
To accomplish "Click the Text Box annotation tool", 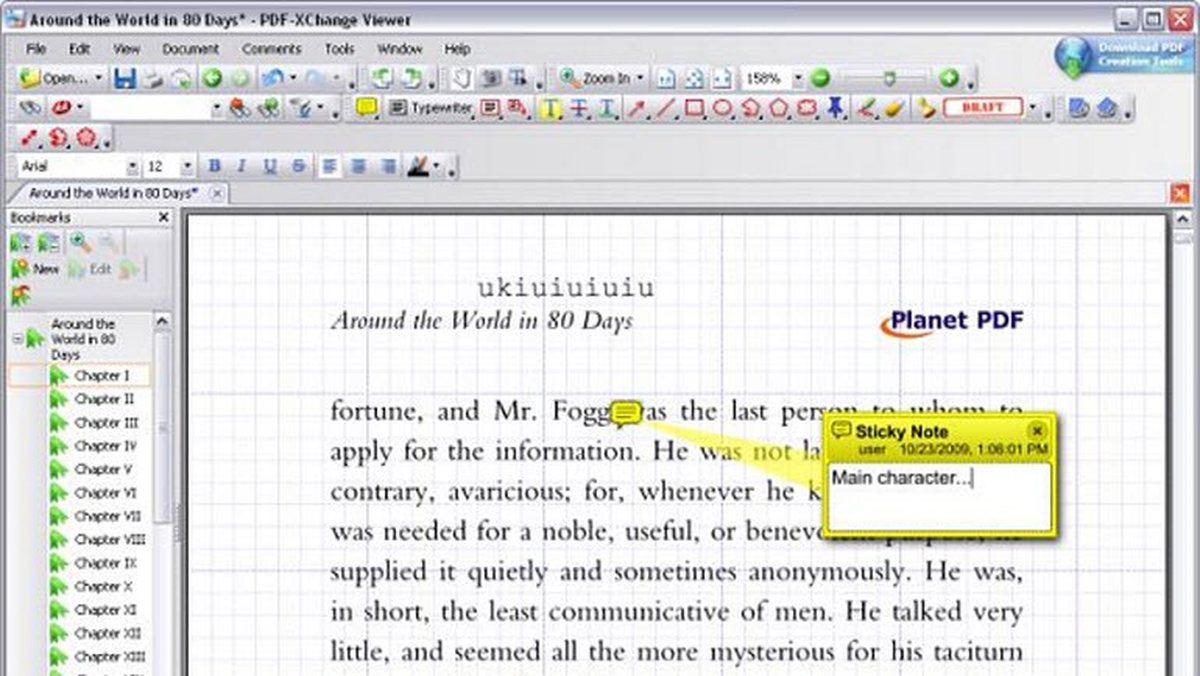I will point(490,107).
